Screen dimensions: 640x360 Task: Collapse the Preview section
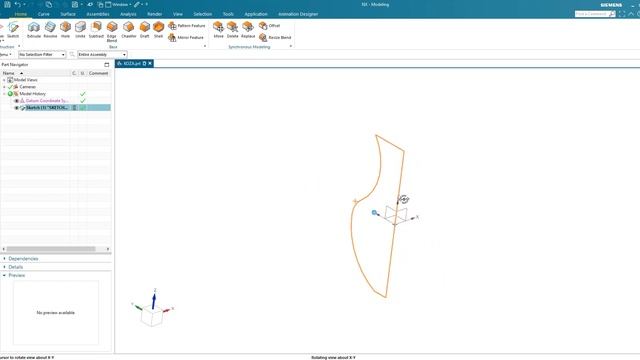pyautogui.click(x=4, y=276)
